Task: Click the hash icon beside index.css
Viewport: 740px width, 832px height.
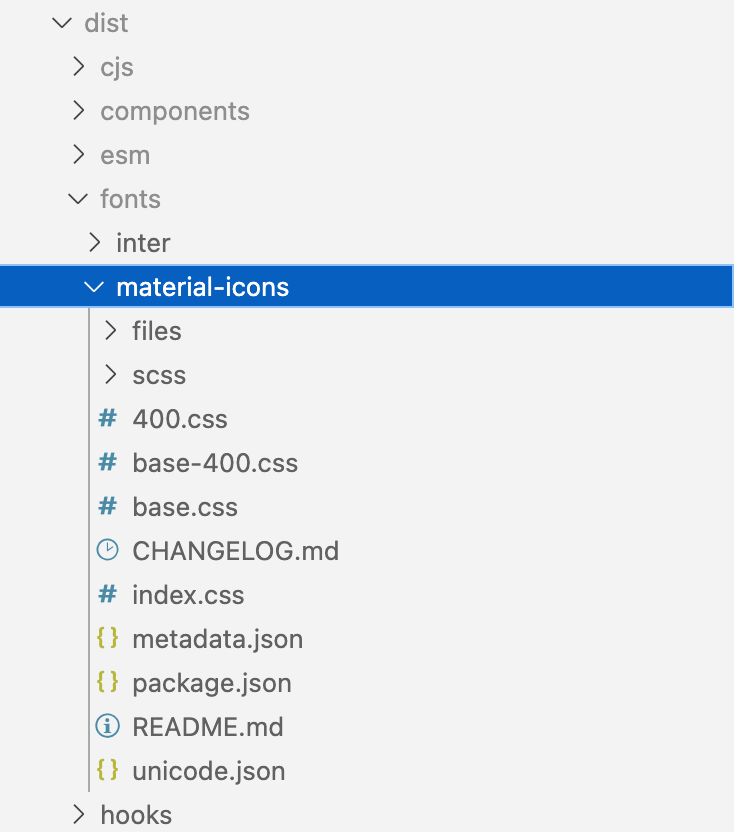Action: [x=108, y=594]
